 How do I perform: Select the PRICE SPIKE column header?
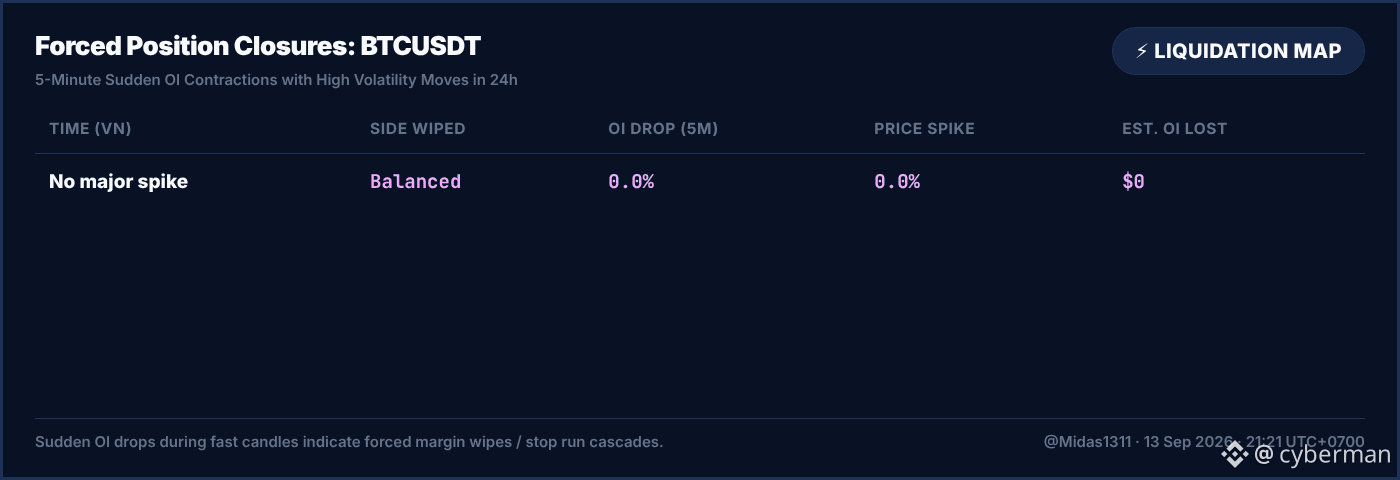click(924, 129)
